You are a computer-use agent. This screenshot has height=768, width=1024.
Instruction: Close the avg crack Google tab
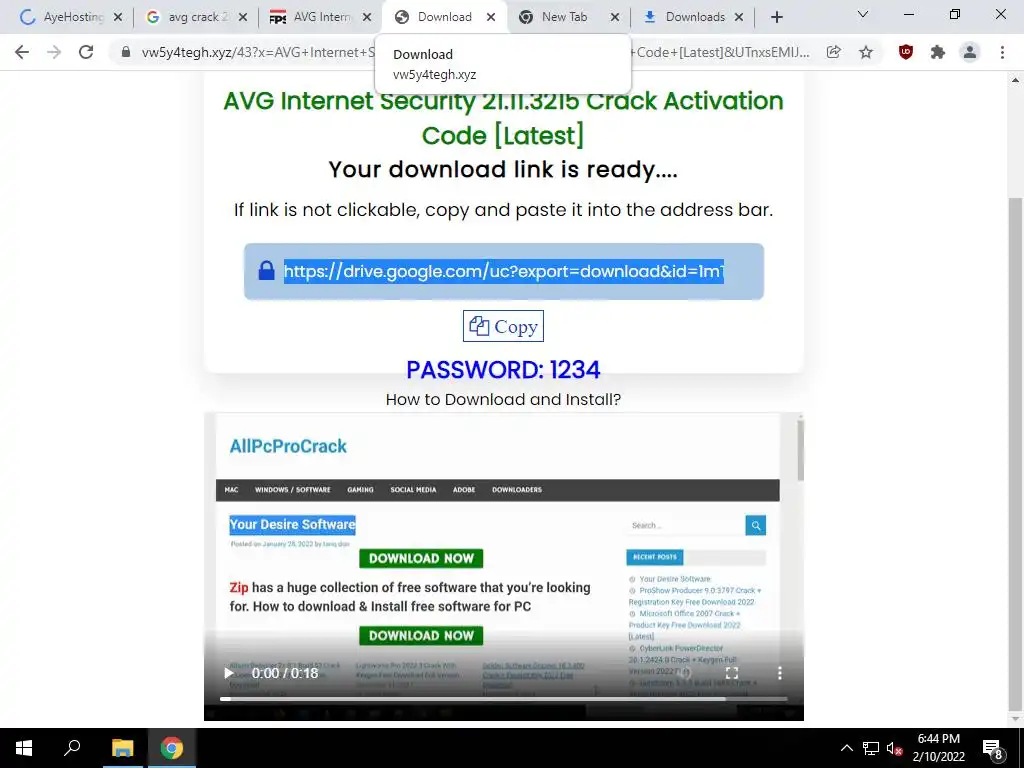coord(242,18)
